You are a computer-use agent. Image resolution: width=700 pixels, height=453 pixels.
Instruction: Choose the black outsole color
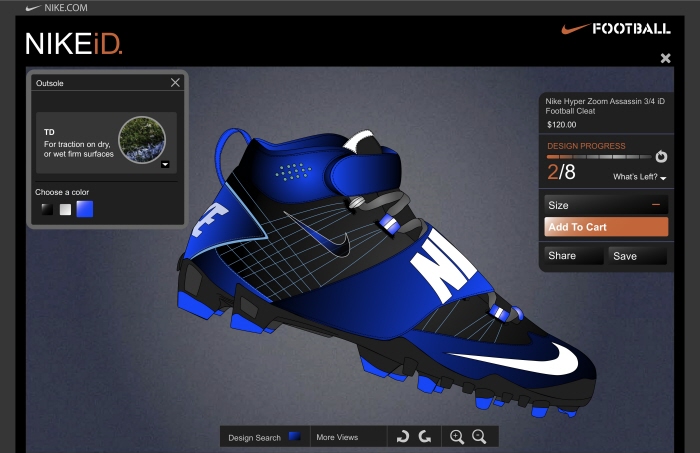click(x=47, y=209)
